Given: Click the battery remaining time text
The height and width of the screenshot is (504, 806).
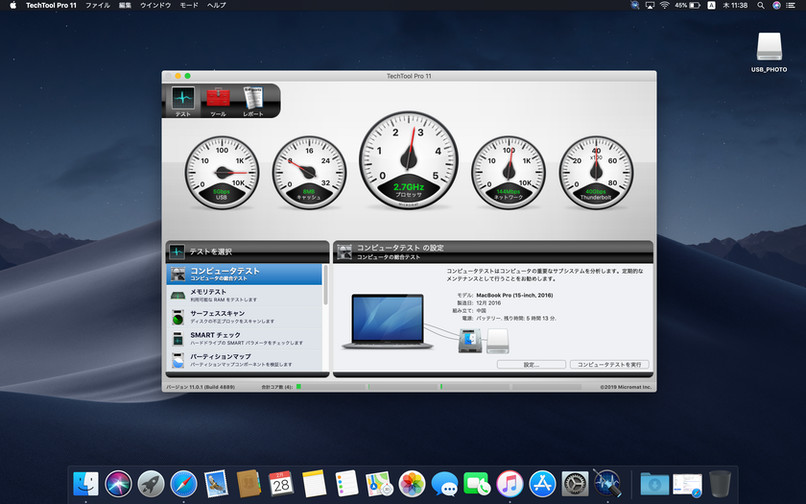Looking at the screenshot, I should pos(516,318).
